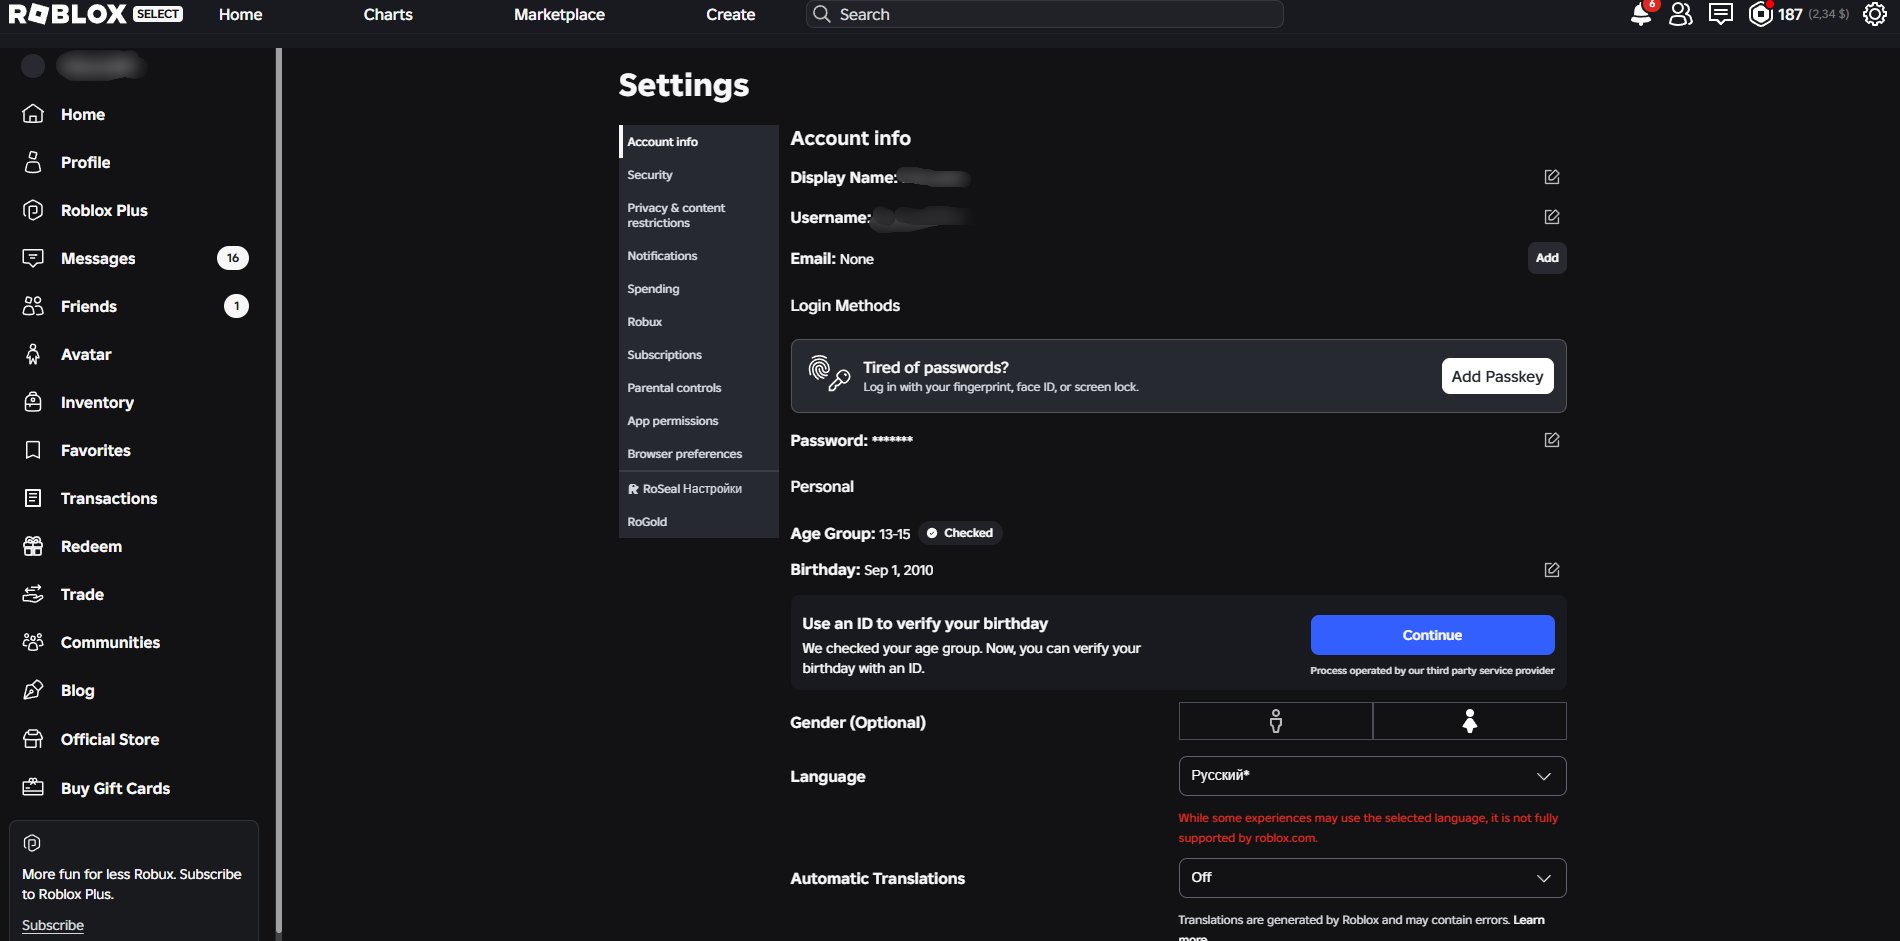Click the search magnifier icon
1900x941 pixels.
pos(822,14)
